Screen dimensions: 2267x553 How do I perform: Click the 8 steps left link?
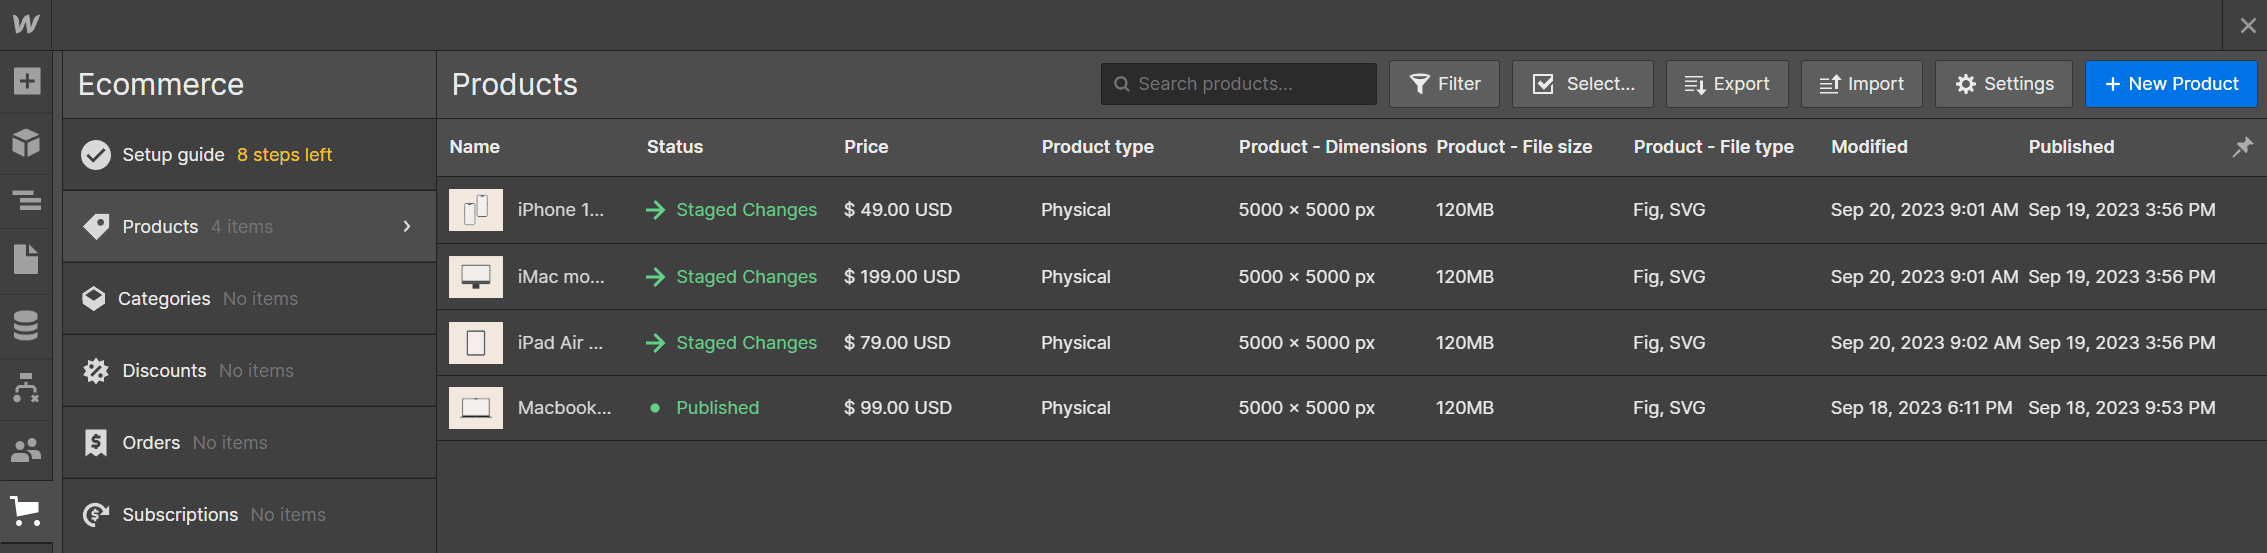pos(284,155)
